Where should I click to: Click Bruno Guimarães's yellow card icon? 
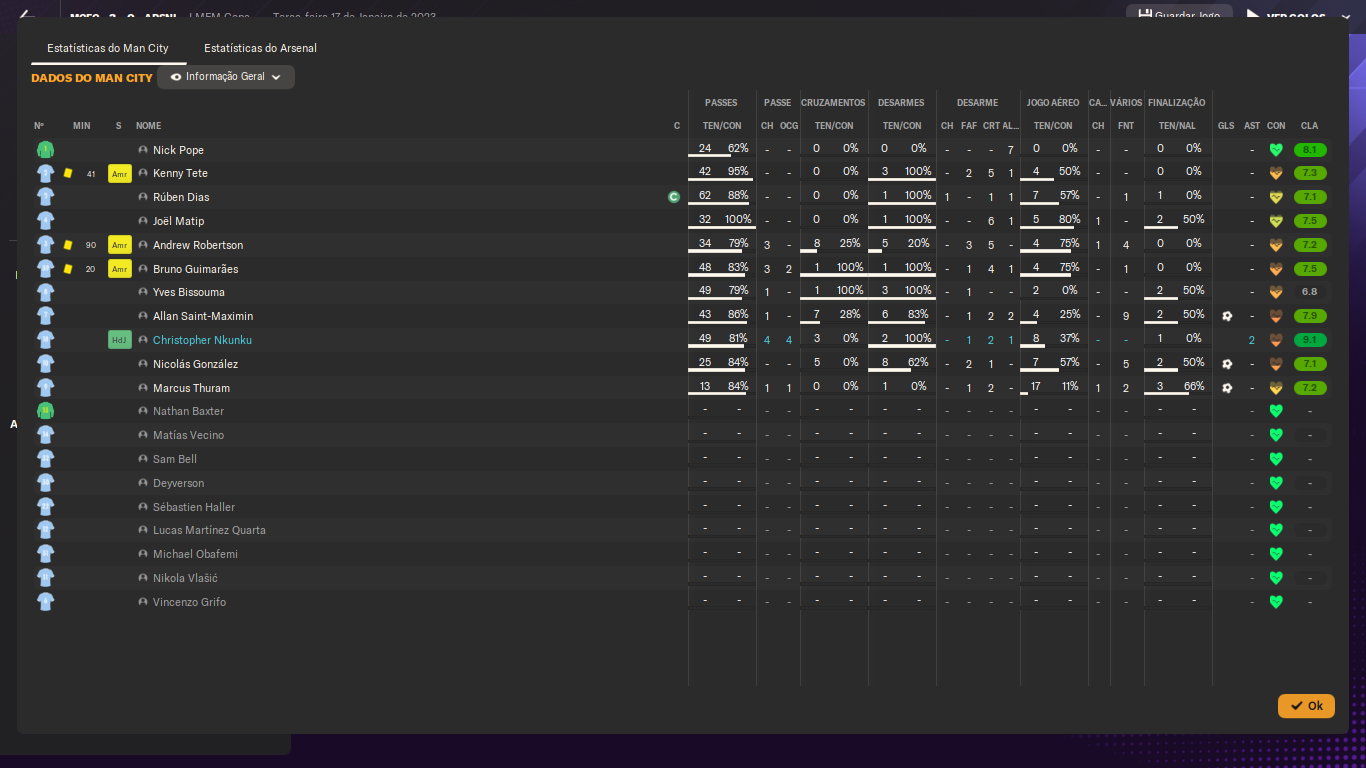pyautogui.click(x=68, y=269)
